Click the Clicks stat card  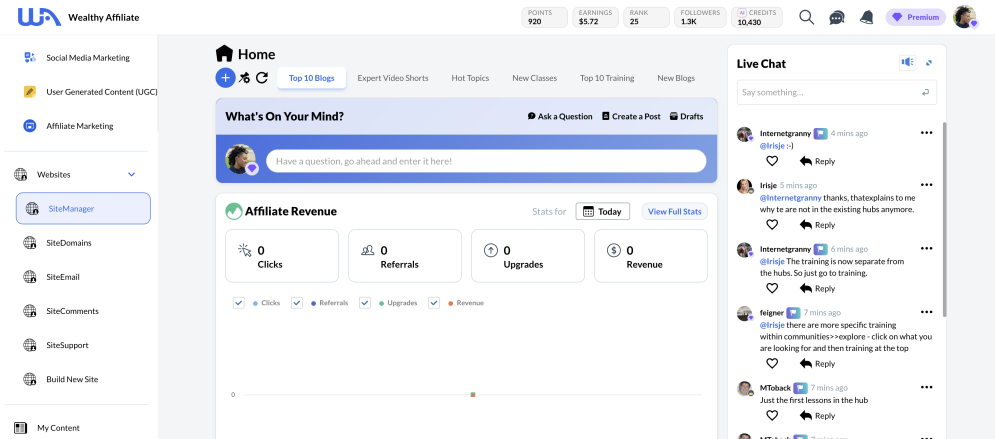(x=282, y=256)
